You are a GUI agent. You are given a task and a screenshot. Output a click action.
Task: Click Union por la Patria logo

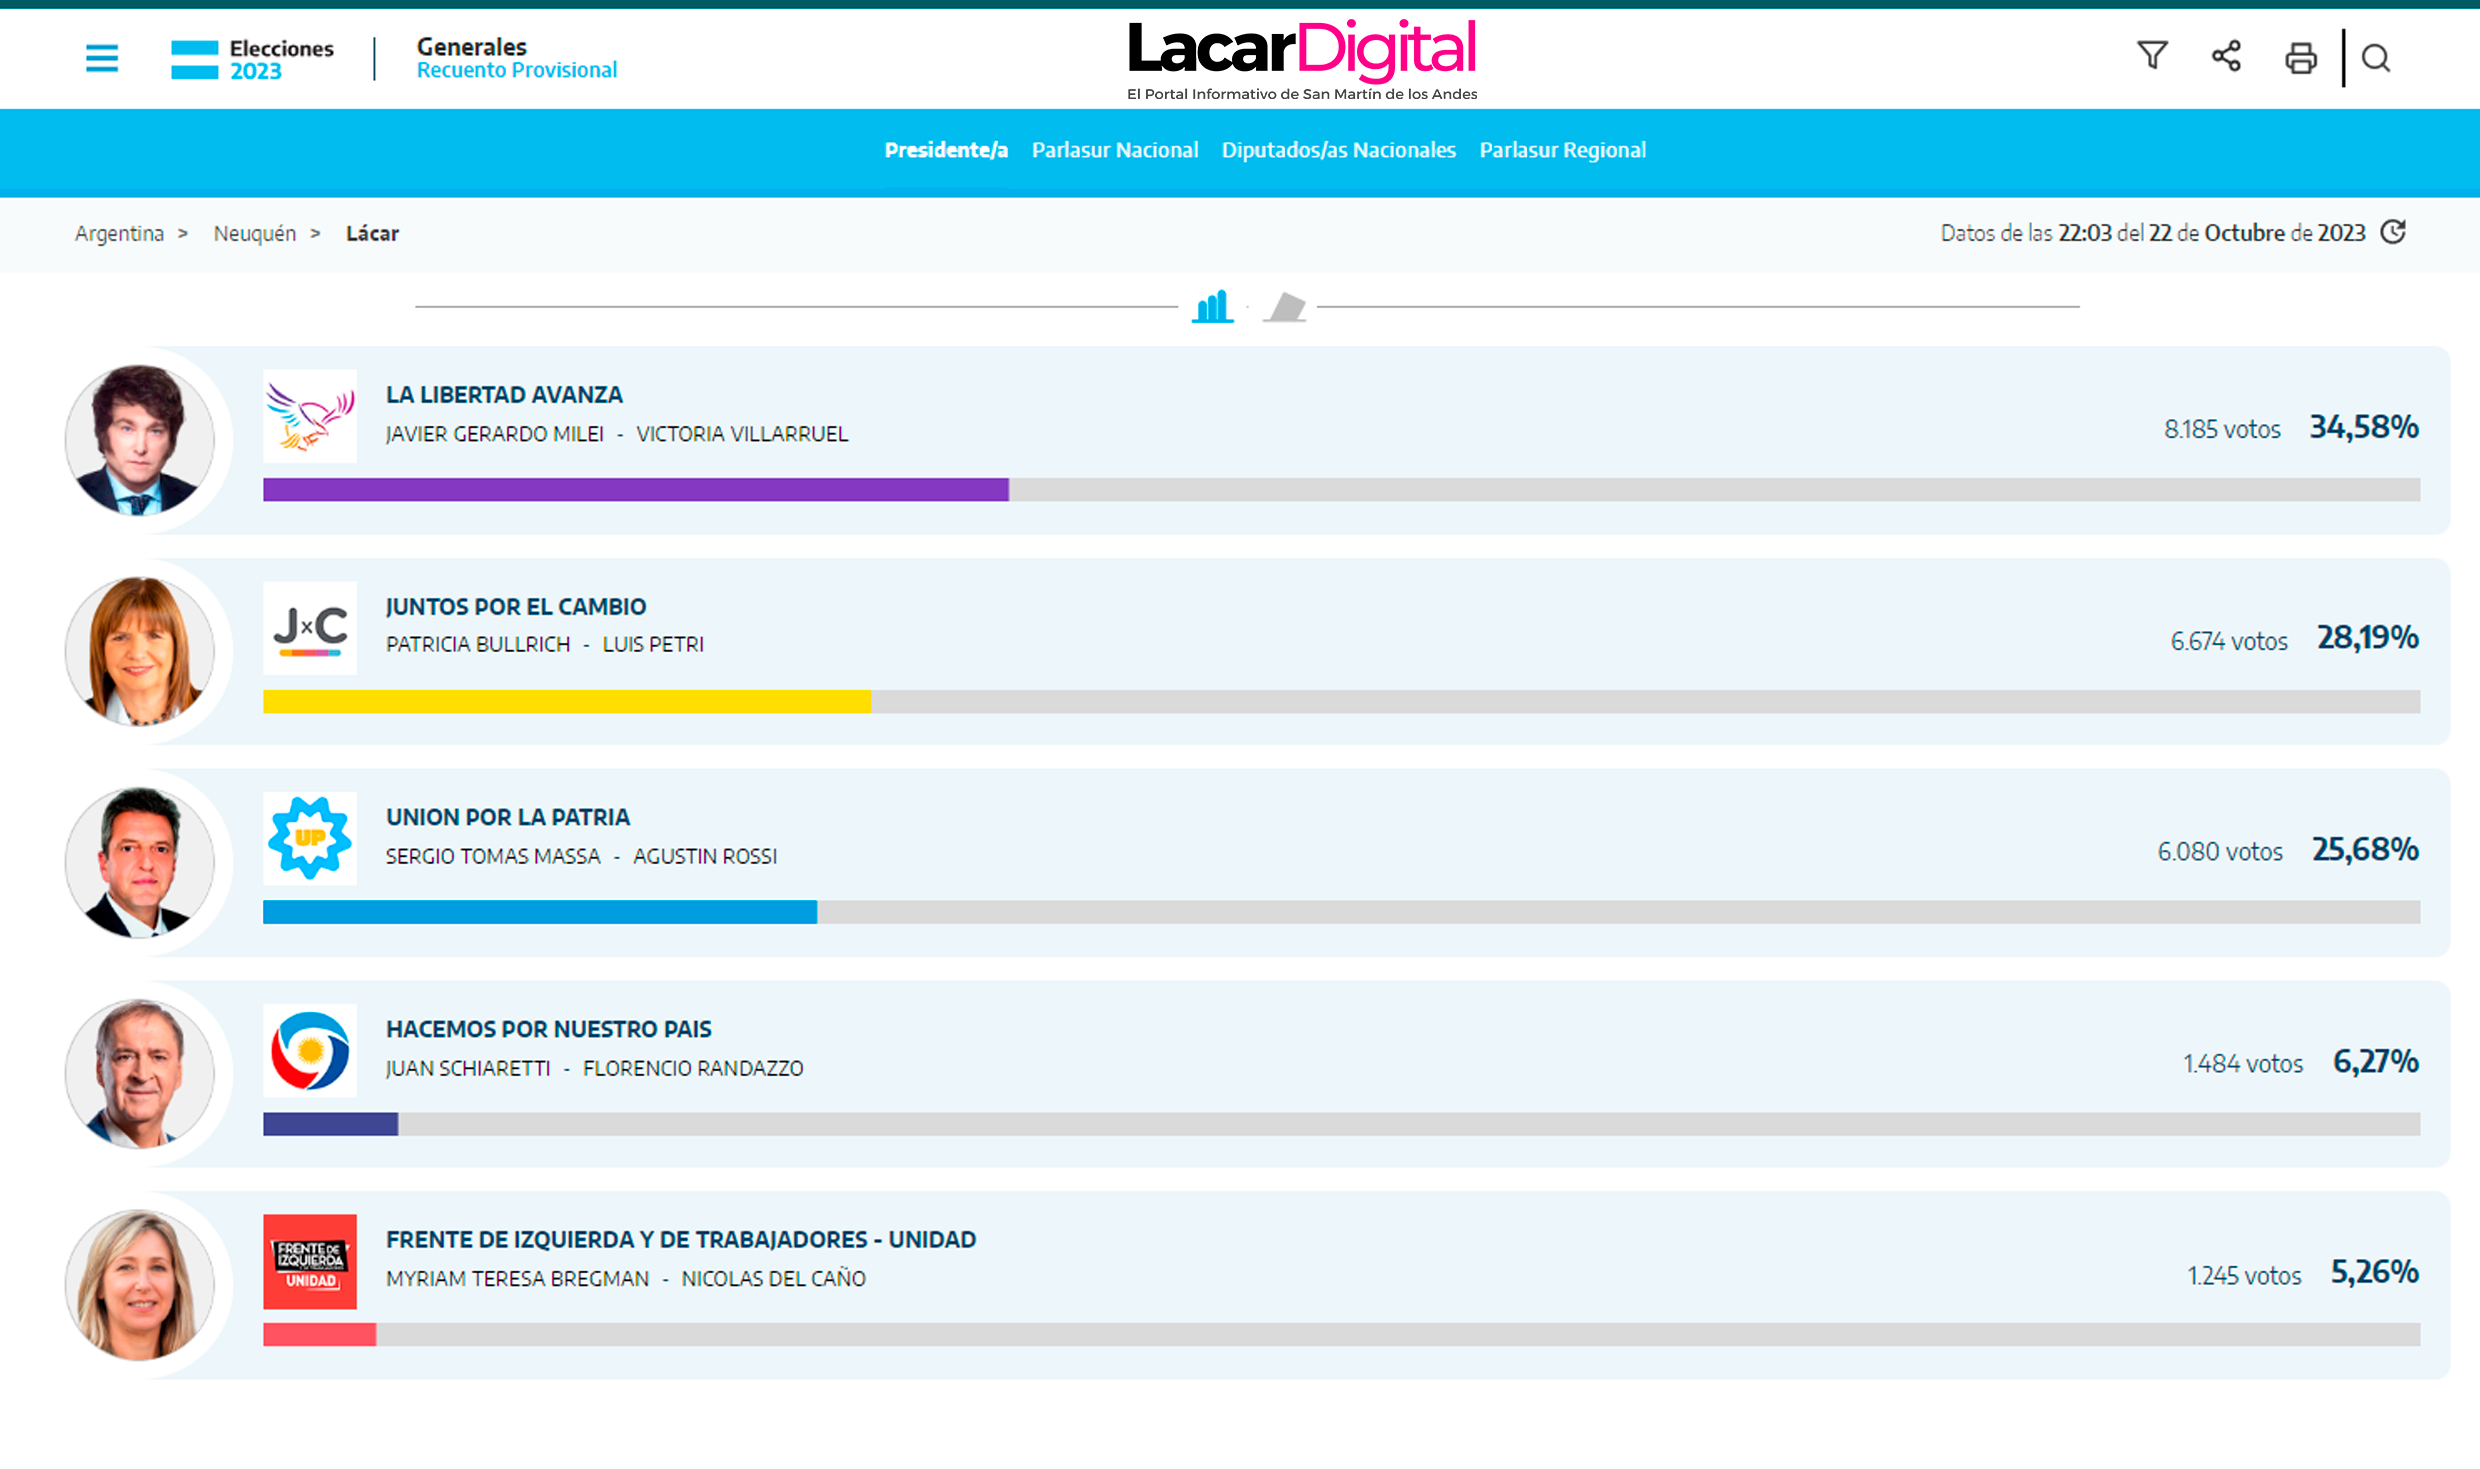(310, 838)
